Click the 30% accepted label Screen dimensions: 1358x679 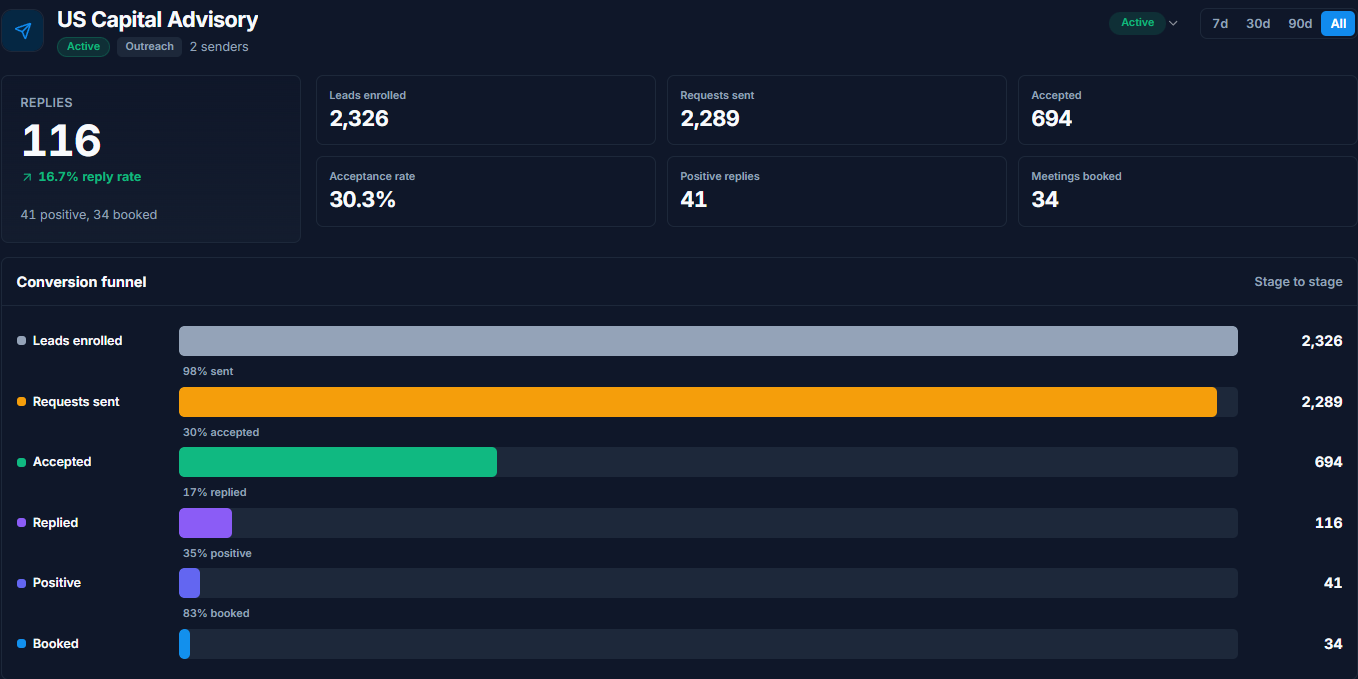tap(221, 432)
